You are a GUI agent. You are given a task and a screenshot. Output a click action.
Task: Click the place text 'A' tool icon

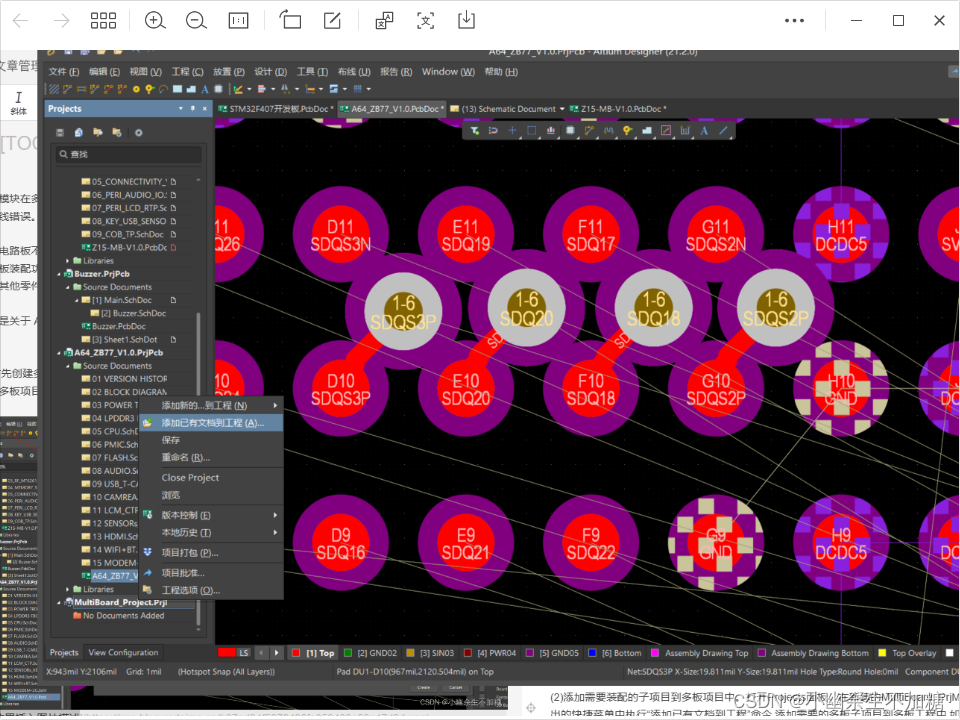click(x=705, y=130)
